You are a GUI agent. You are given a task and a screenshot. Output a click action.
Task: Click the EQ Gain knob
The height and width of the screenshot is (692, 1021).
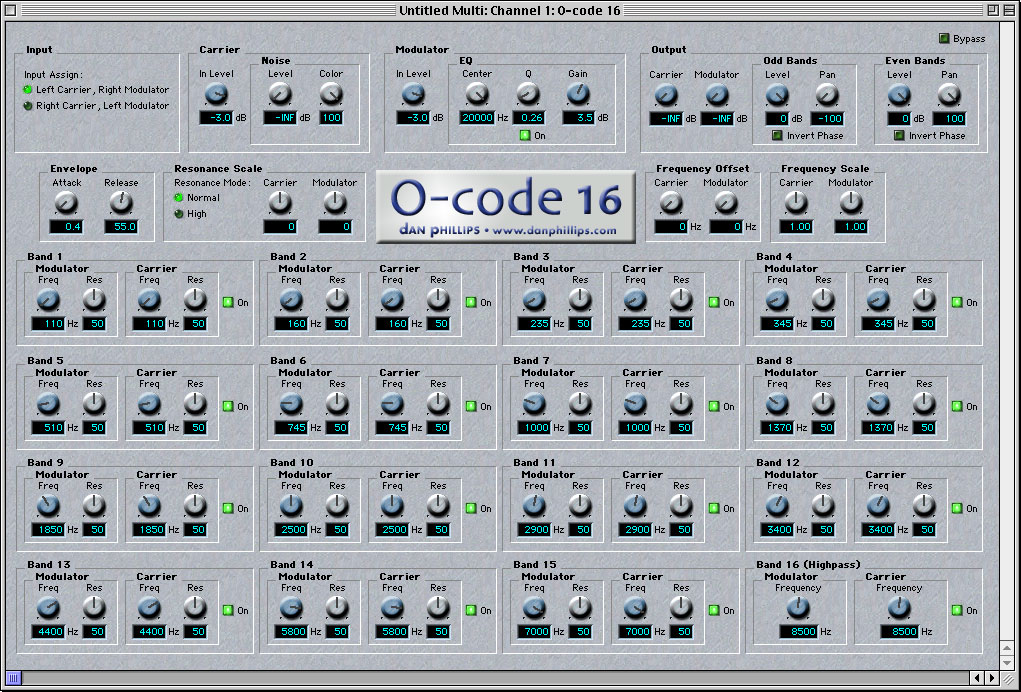(578, 95)
